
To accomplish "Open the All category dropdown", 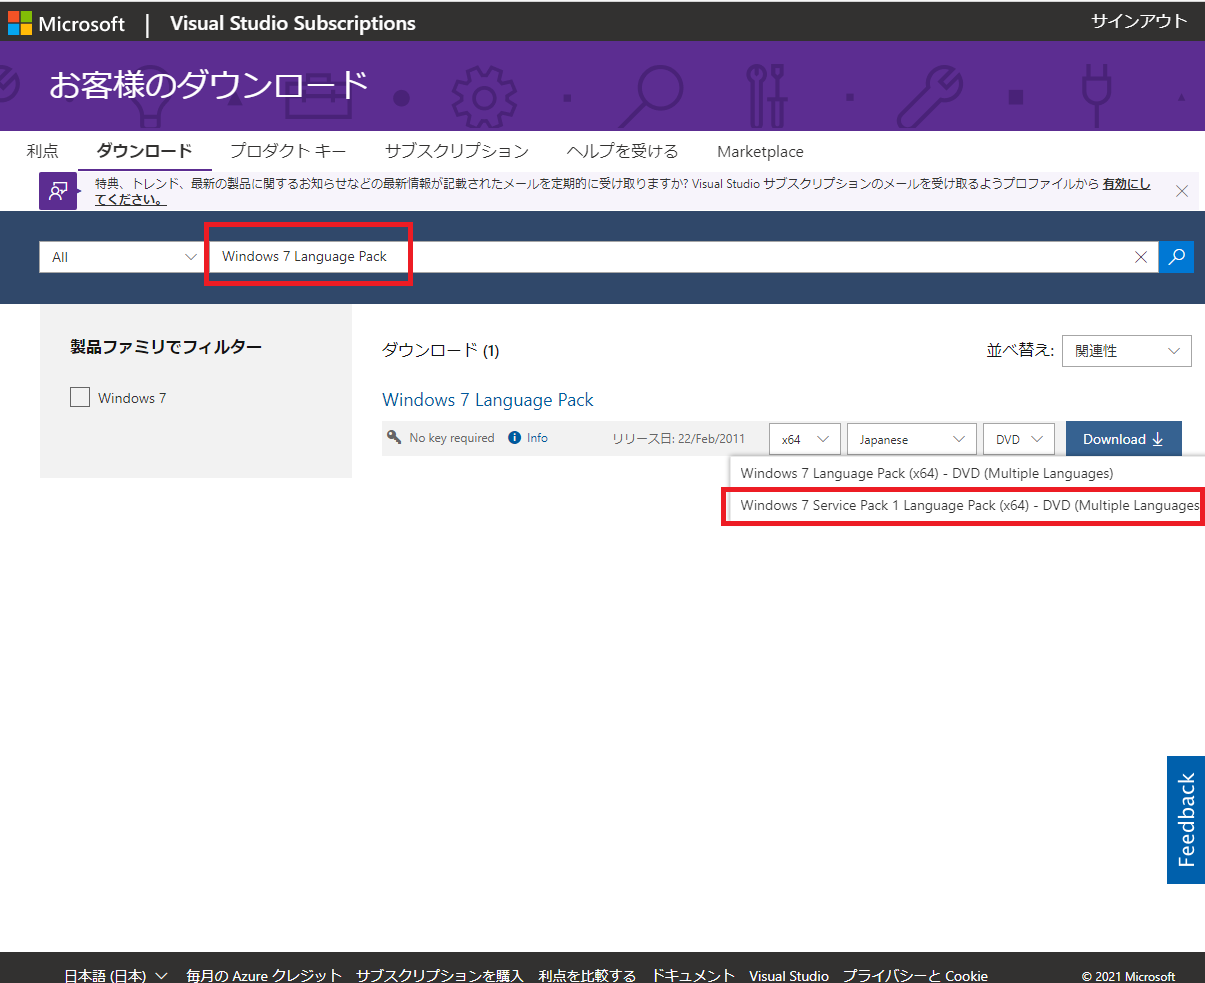I will (x=122, y=257).
